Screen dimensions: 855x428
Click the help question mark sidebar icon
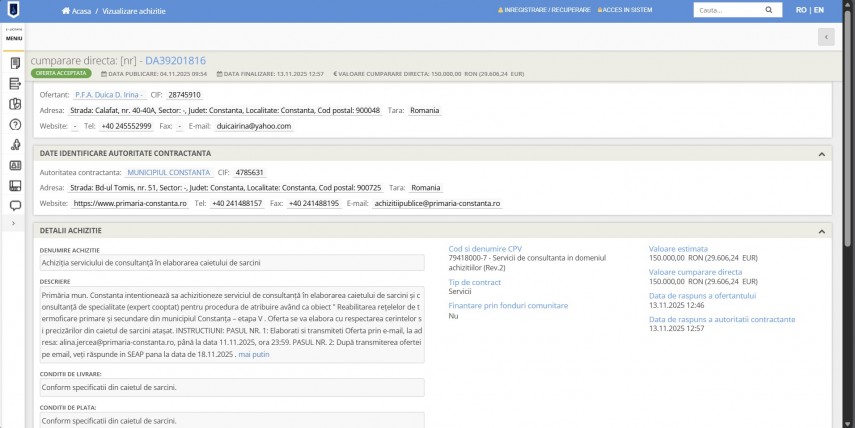pos(15,124)
